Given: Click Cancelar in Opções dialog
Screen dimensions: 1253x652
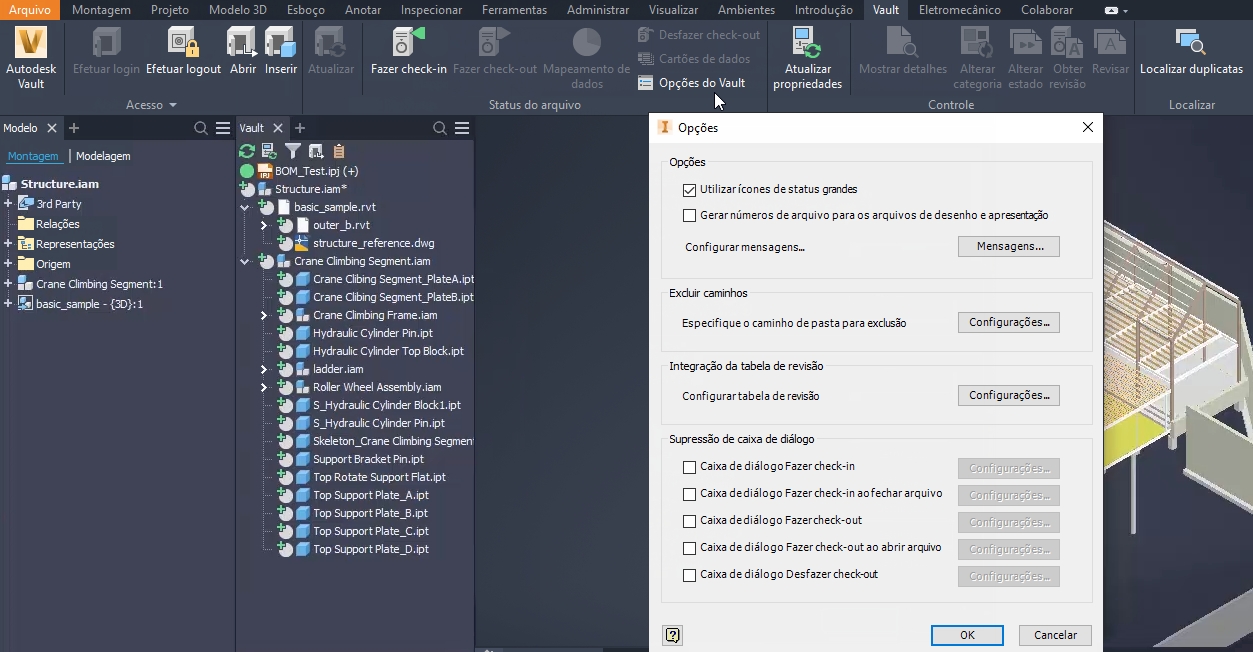Looking at the screenshot, I should coord(1055,635).
